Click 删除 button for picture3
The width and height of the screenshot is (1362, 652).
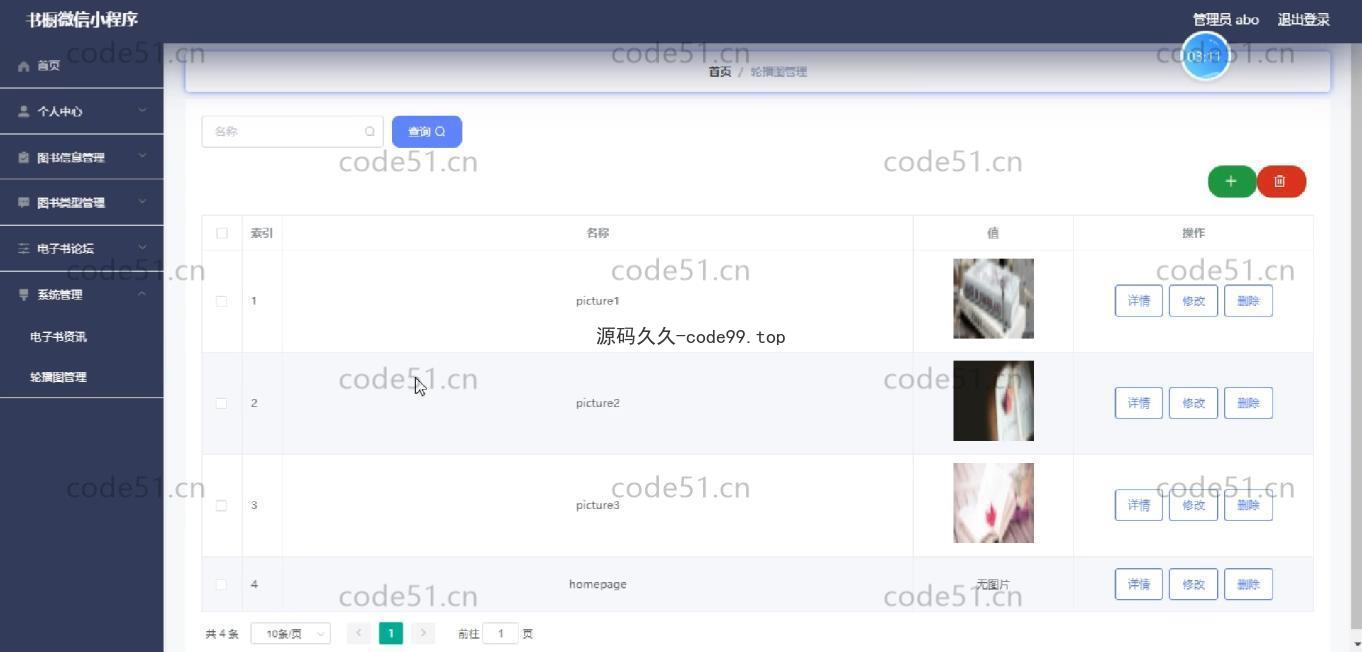[1248, 505]
